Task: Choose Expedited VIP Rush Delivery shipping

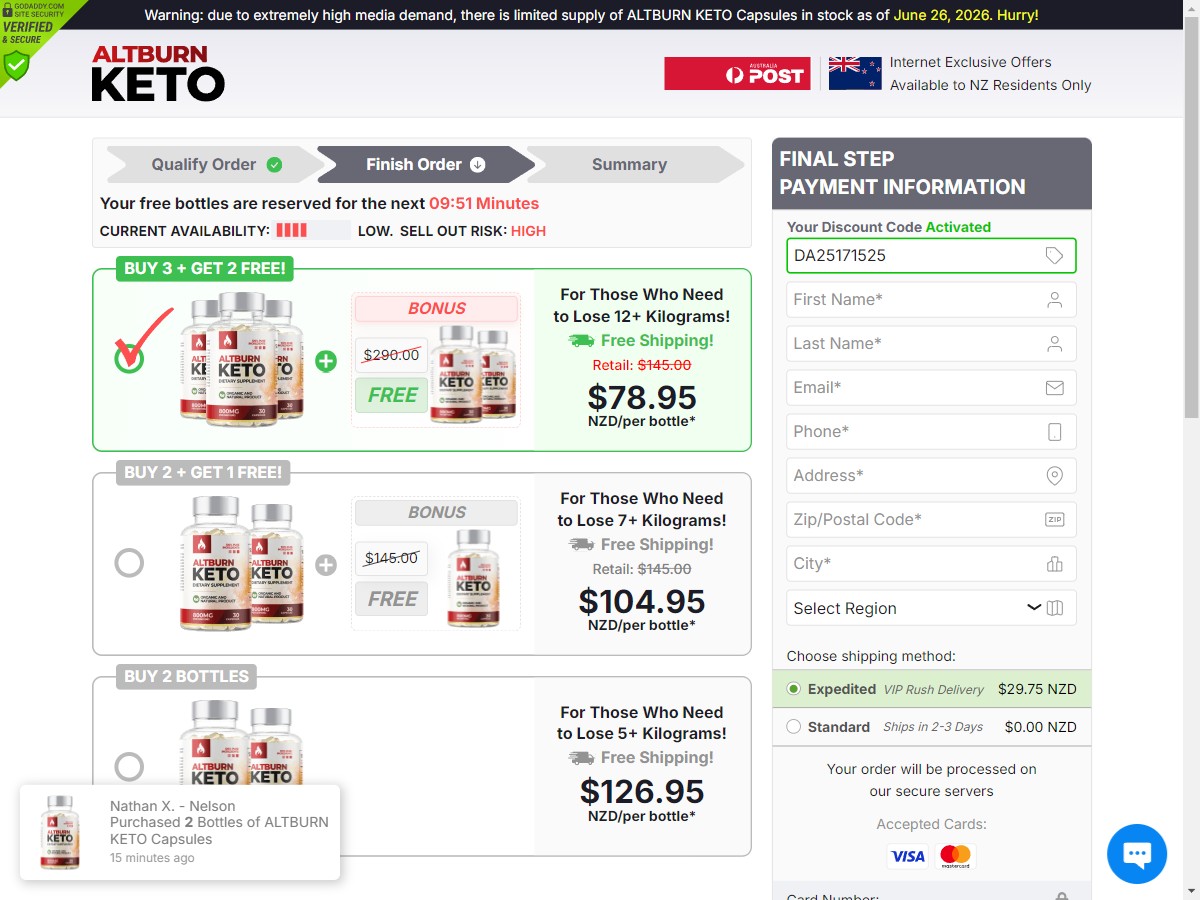Action: pos(794,689)
